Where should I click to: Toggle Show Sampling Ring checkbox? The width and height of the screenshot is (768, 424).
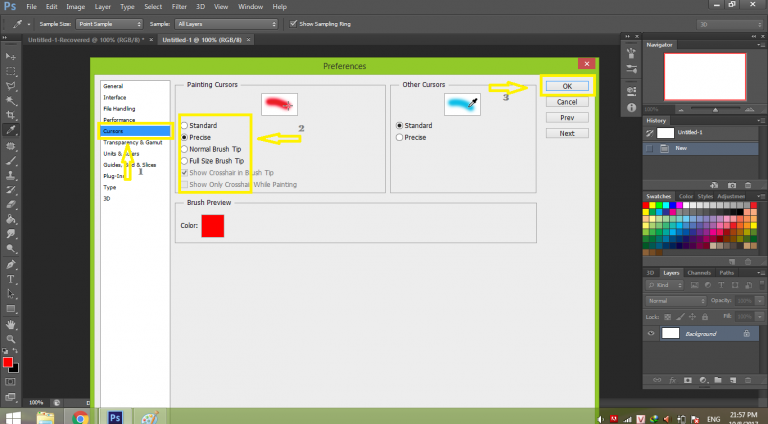pos(292,23)
